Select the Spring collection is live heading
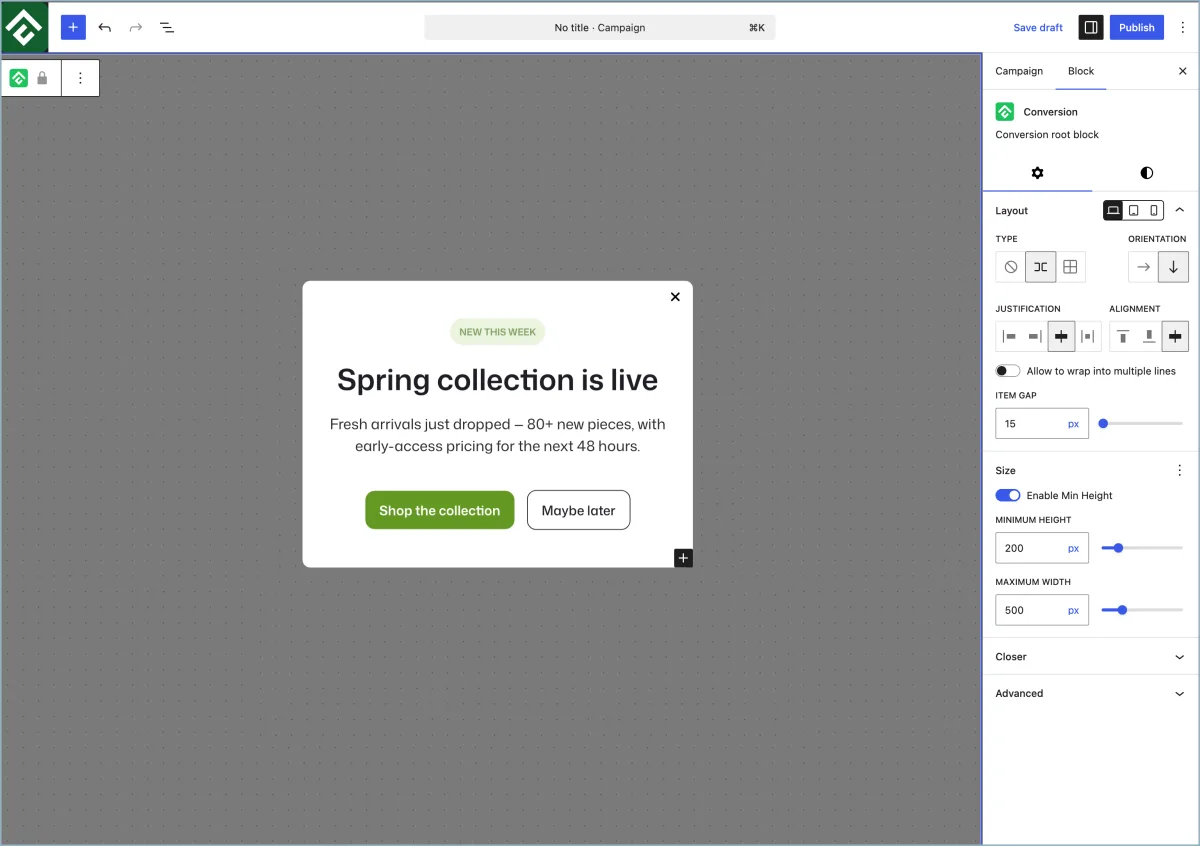The width and height of the screenshot is (1200, 846). point(497,380)
